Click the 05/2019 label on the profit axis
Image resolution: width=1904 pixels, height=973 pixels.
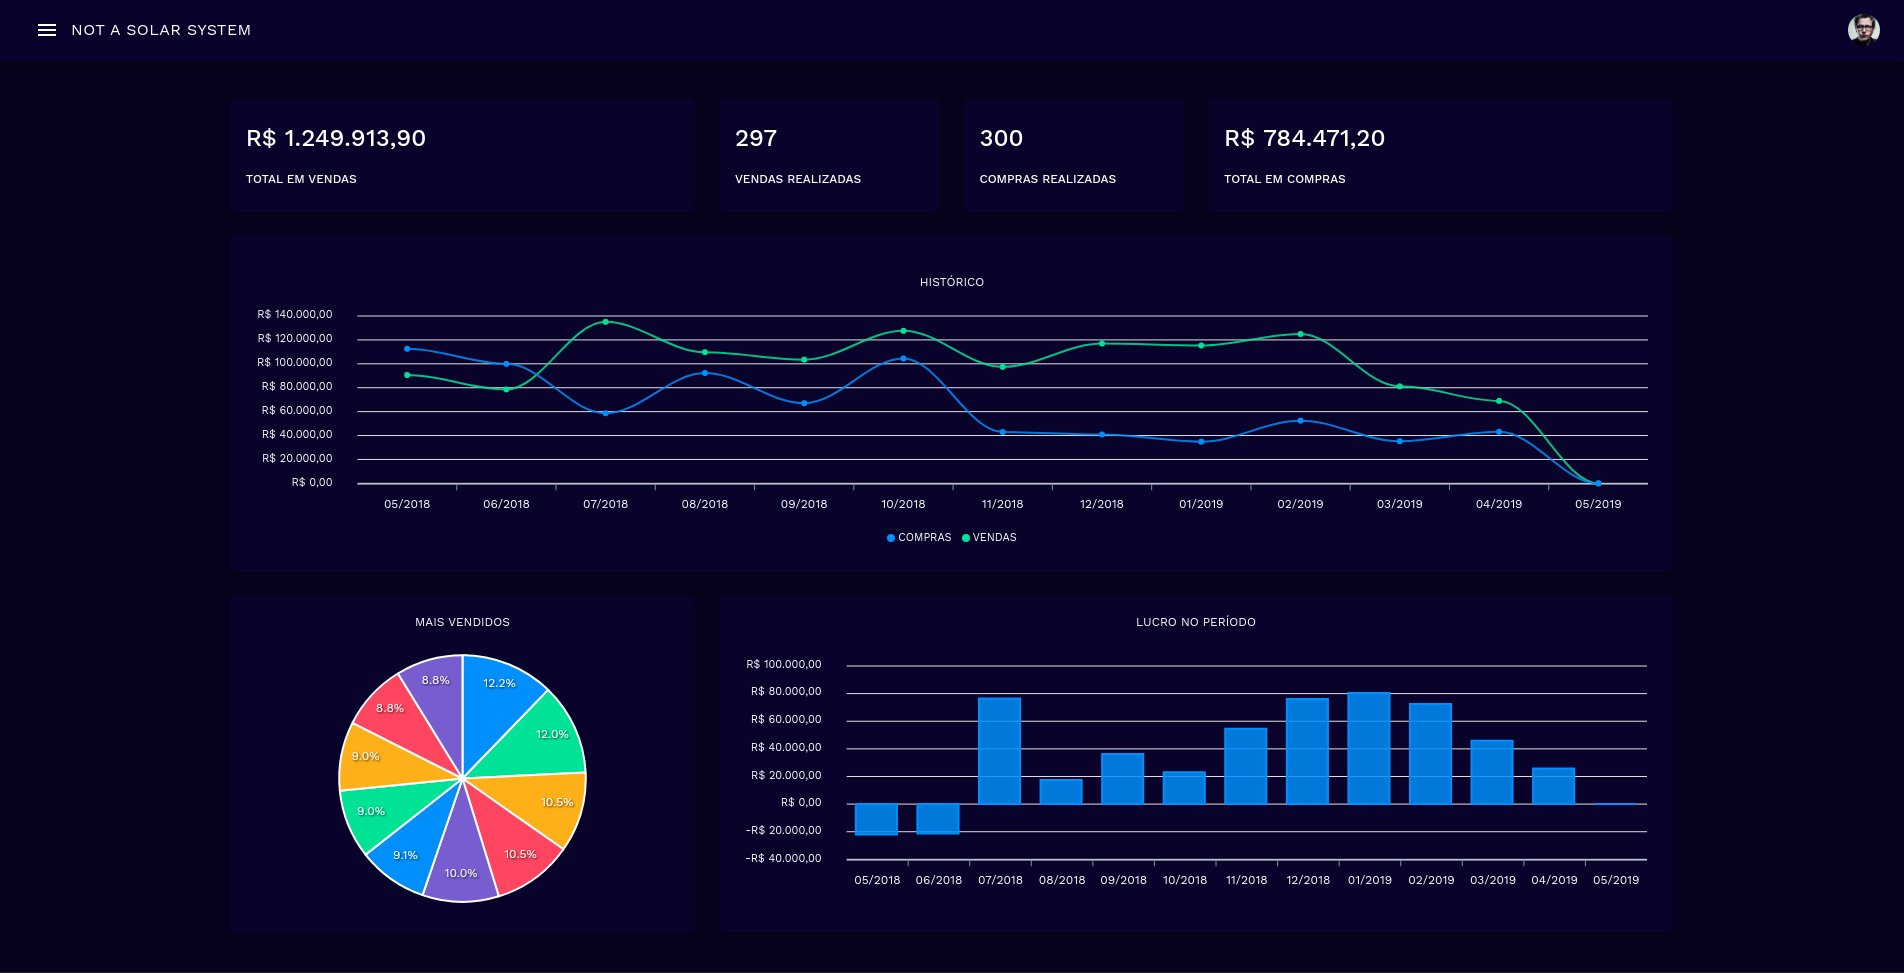[x=1615, y=880]
